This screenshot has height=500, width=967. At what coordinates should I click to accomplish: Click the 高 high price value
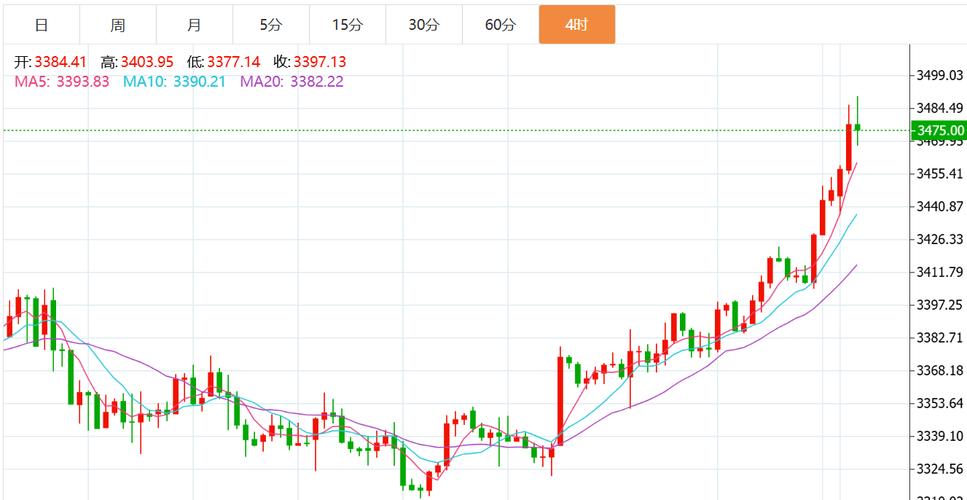[146, 62]
